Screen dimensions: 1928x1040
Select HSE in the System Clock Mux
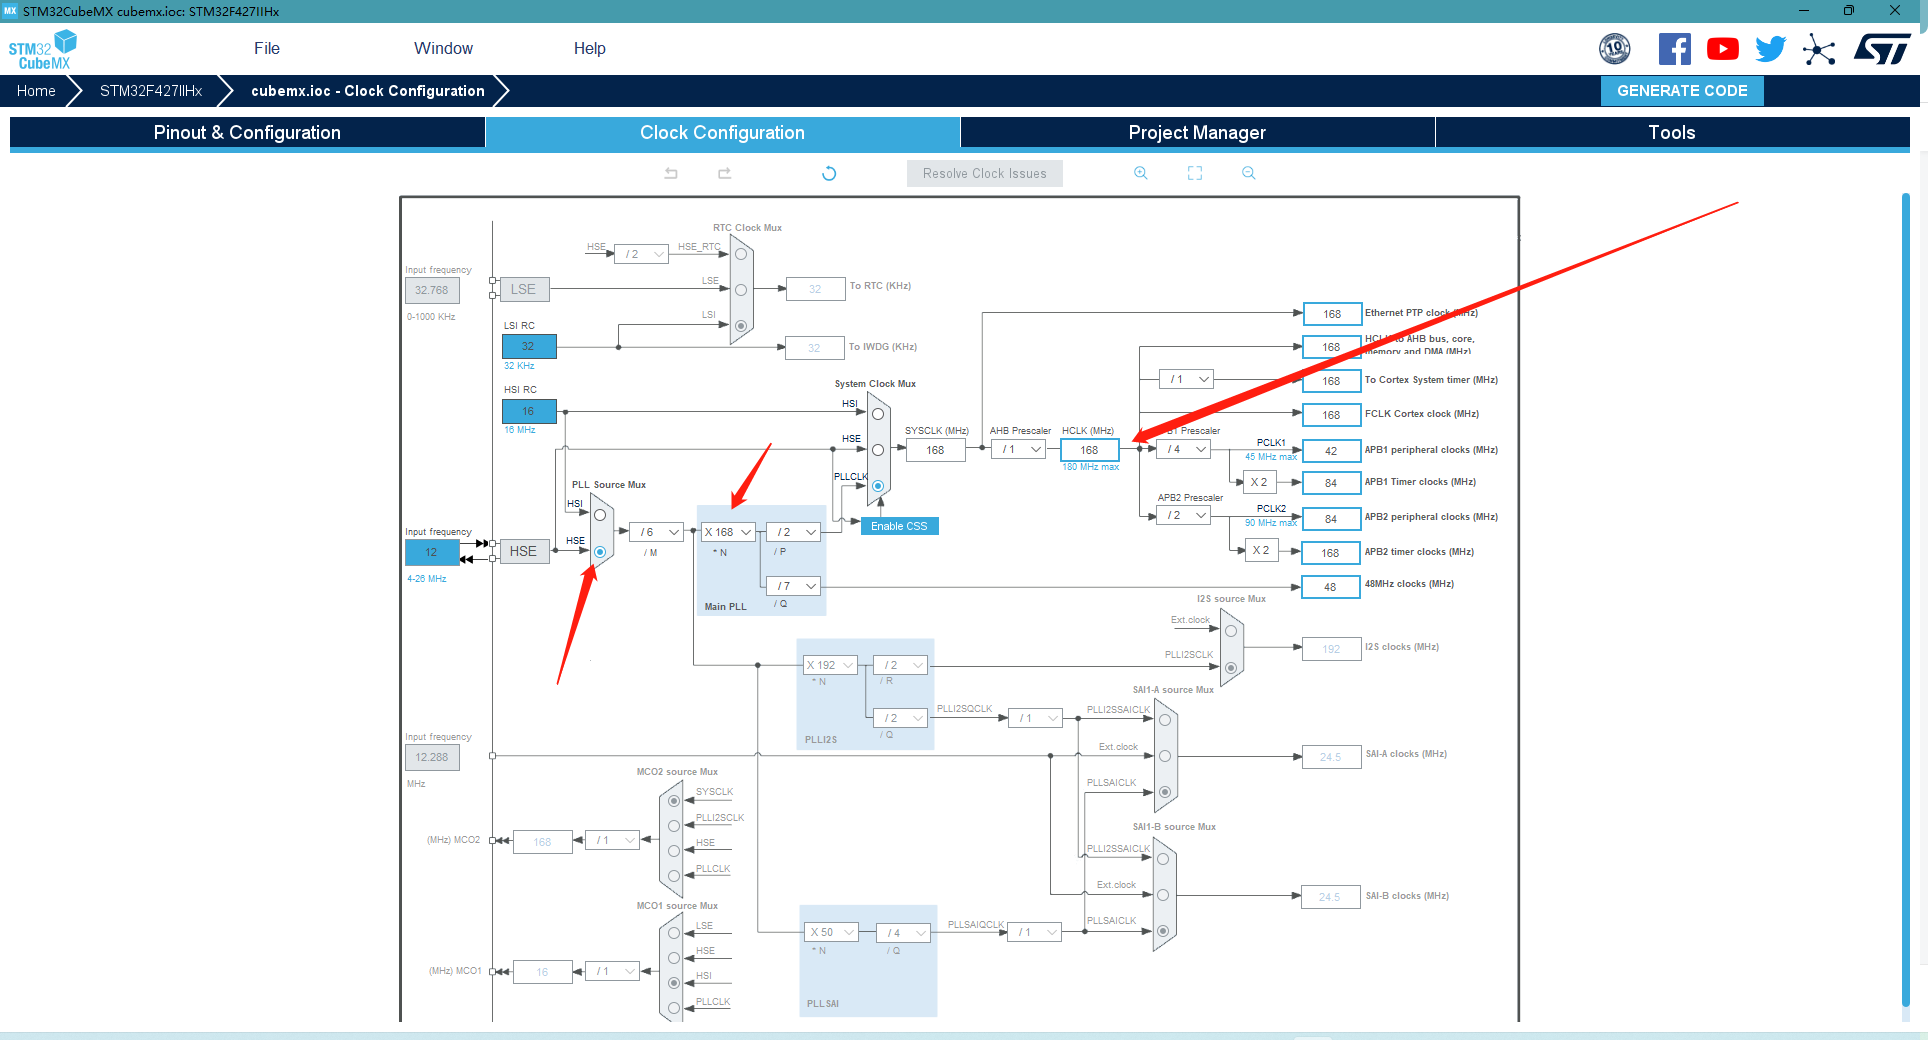click(878, 450)
